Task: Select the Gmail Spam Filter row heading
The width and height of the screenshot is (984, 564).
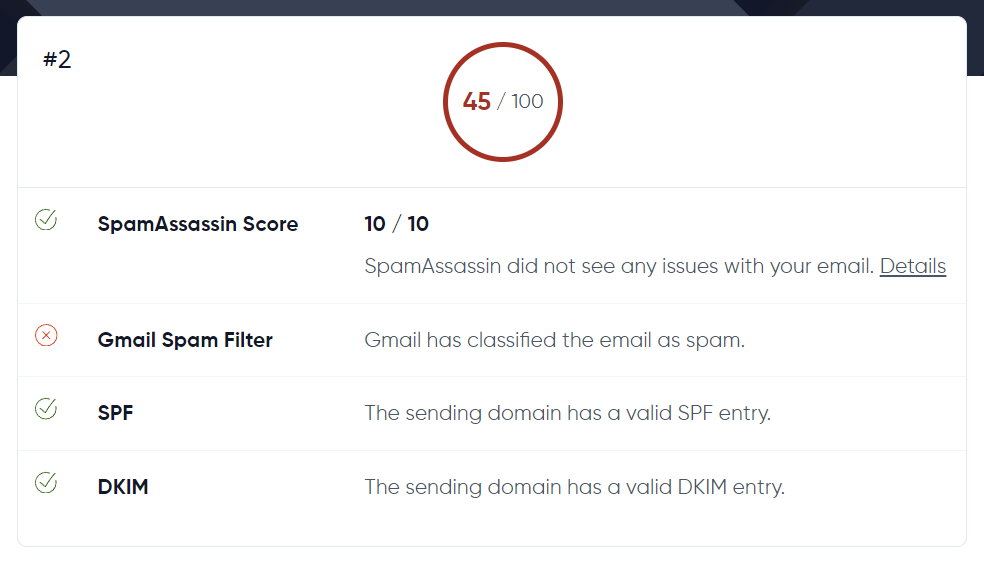Action: click(x=185, y=340)
